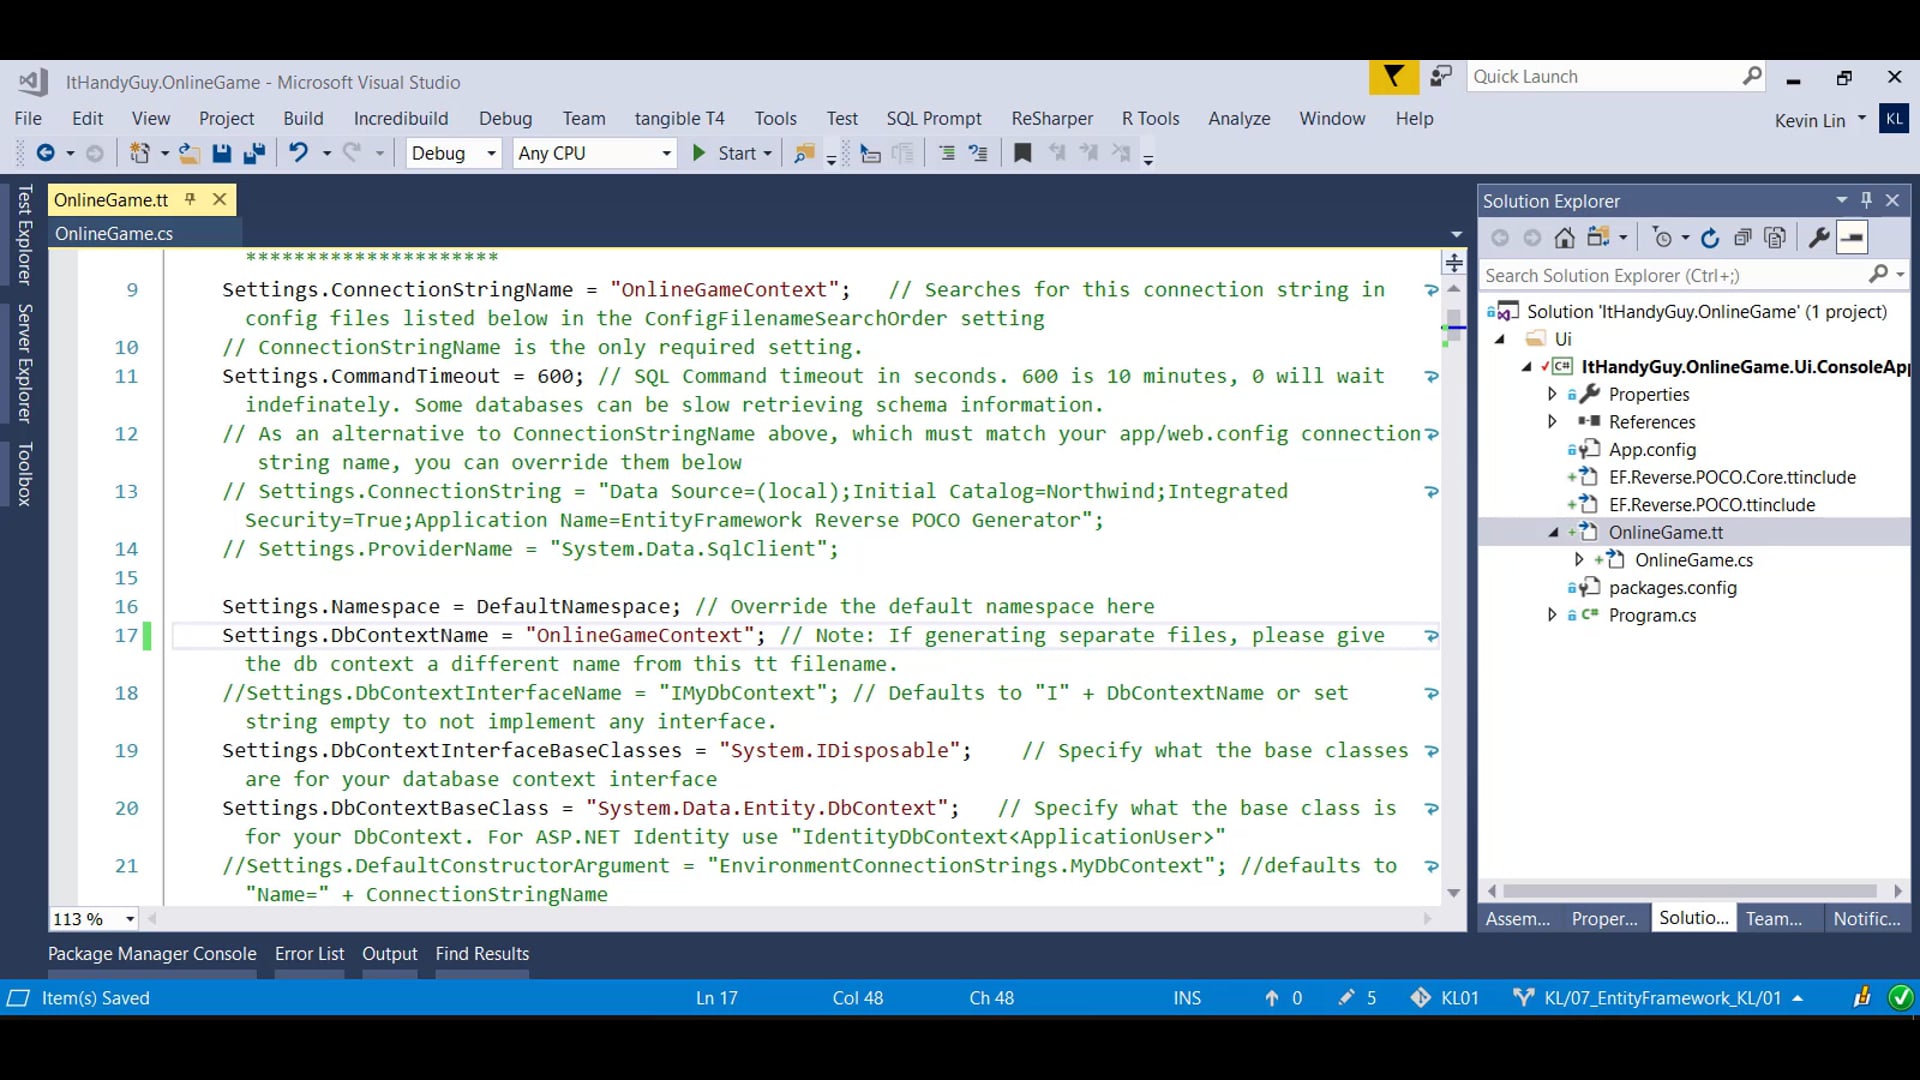Click the Undo arrow icon
Image resolution: width=1920 pixels, height=1080 pixels.
click(x=298, y=153)
